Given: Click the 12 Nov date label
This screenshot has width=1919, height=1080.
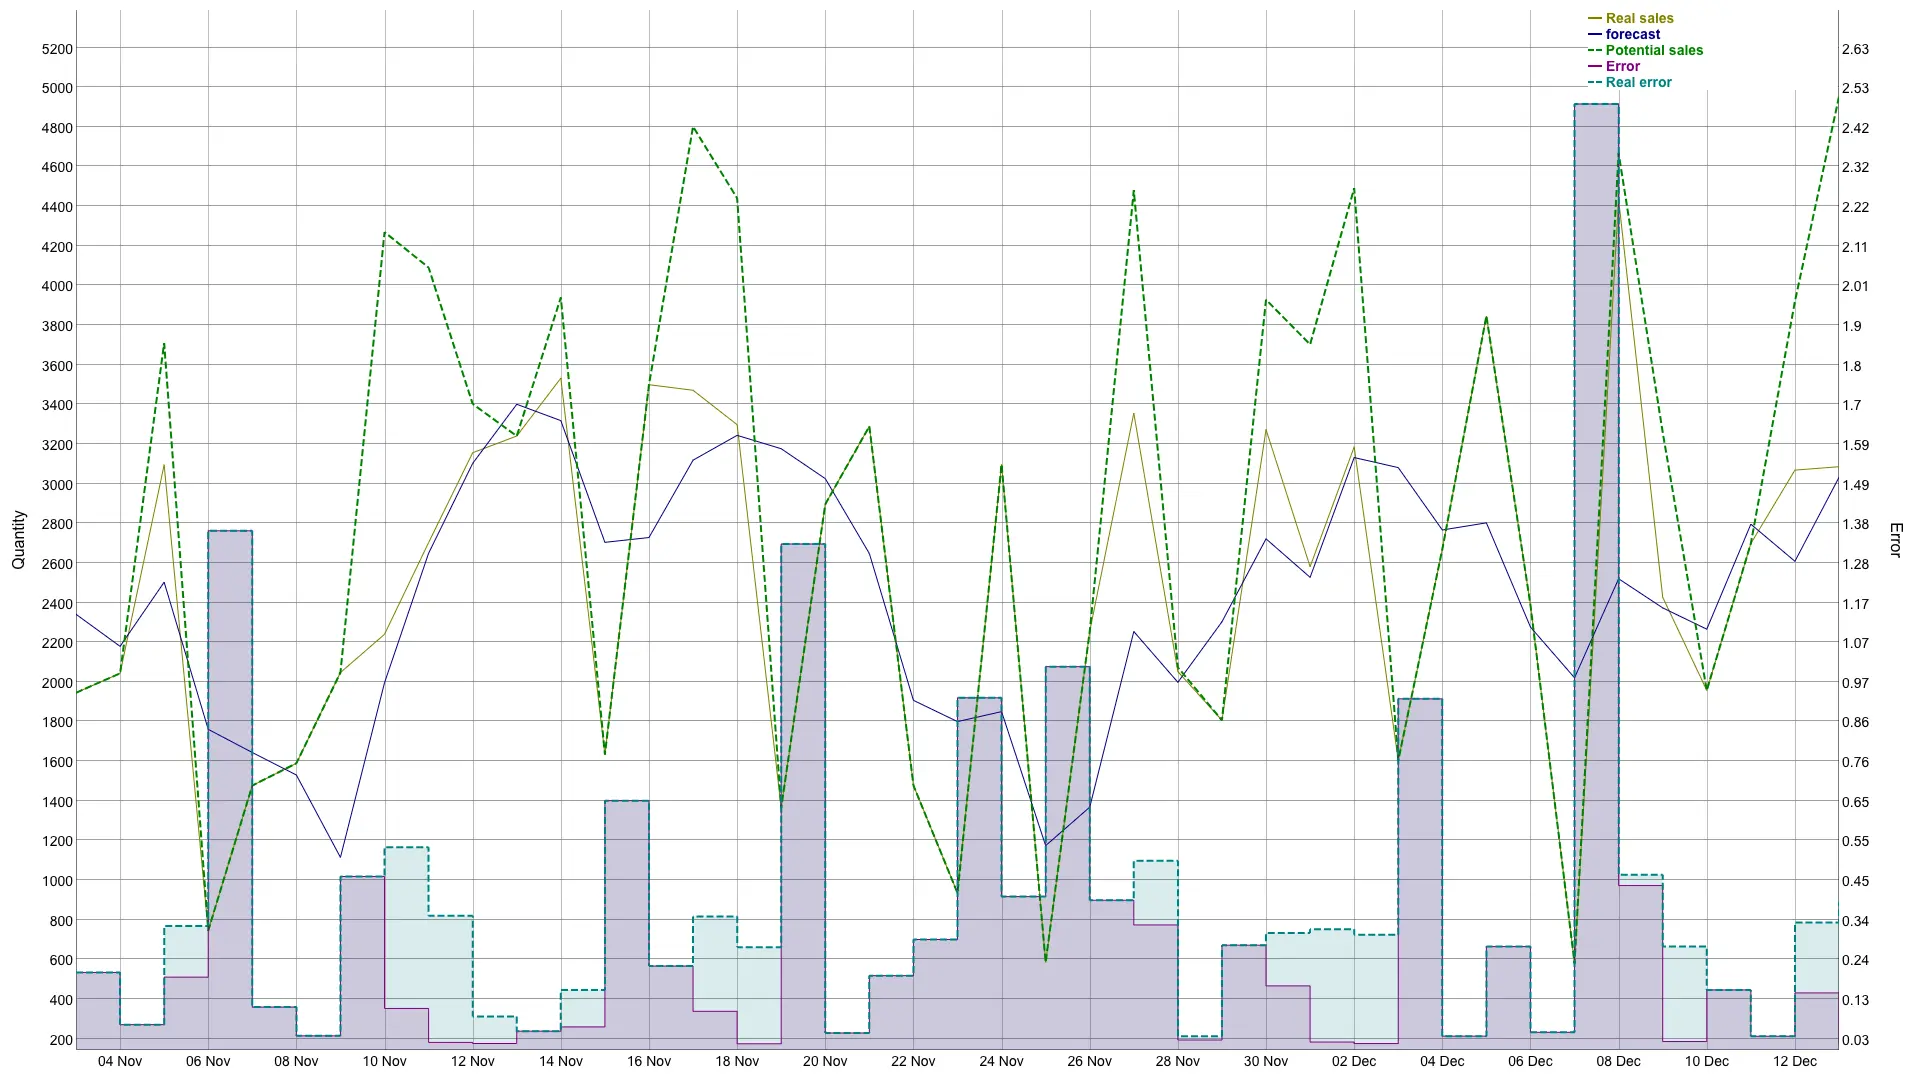Looking at the screenshot, I should (472, 1061).
